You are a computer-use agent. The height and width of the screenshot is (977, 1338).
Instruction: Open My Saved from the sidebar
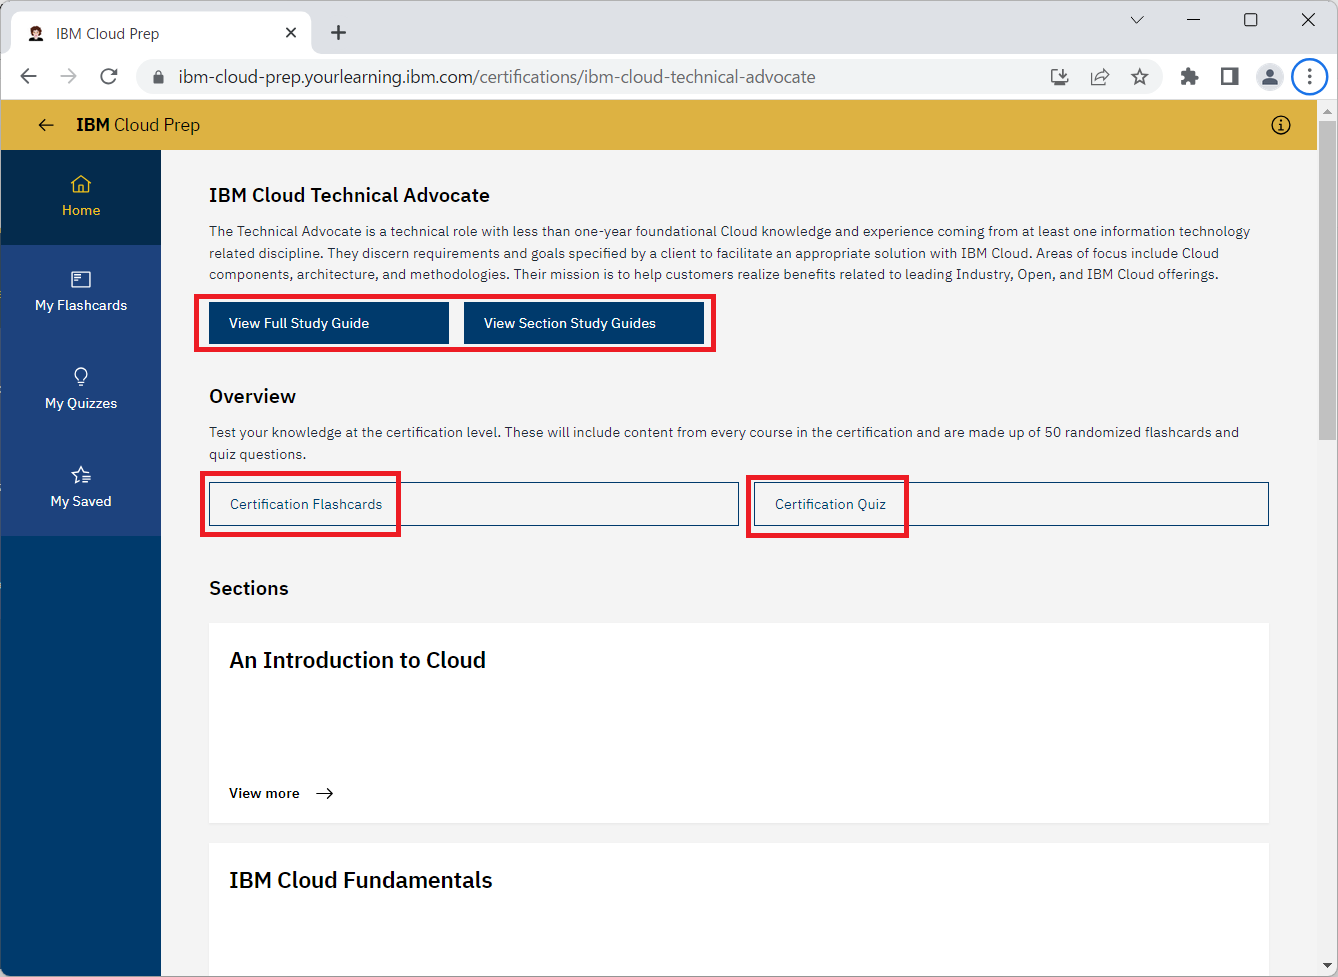pos(81,486)
